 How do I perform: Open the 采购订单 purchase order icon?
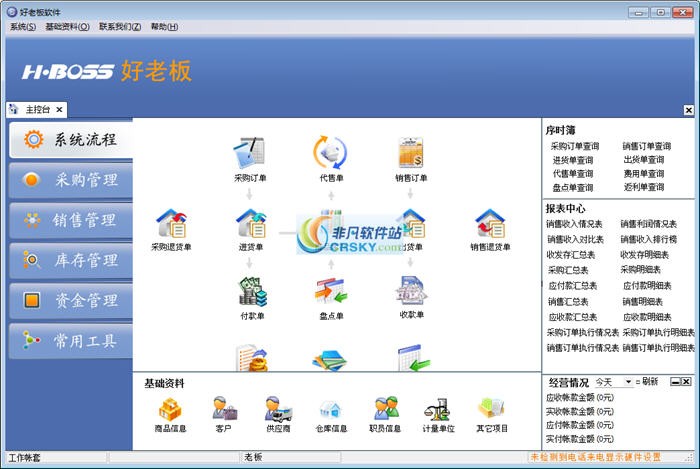pos(250,153)
